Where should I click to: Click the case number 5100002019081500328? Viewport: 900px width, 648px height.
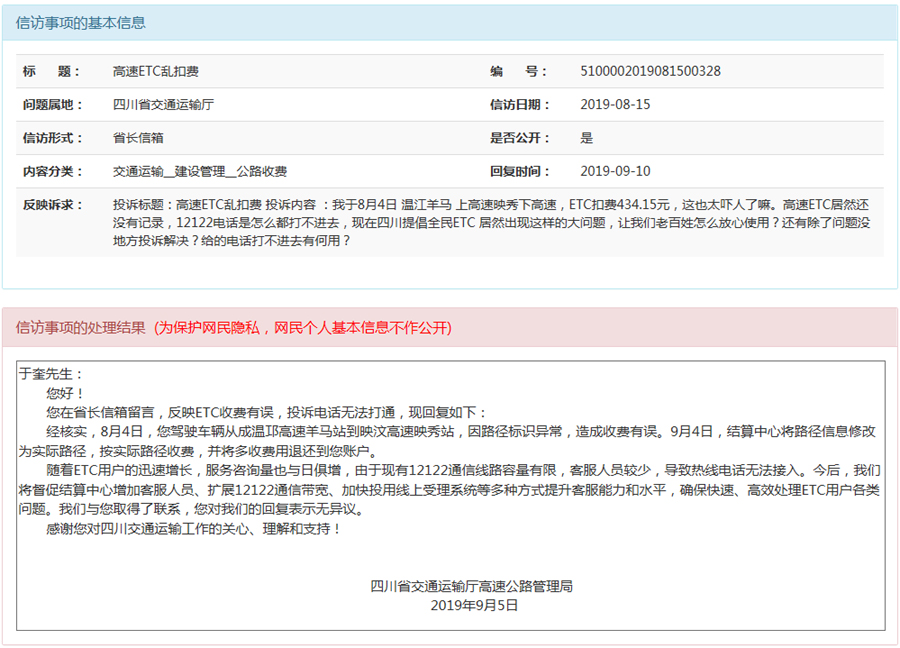[650, 71]
